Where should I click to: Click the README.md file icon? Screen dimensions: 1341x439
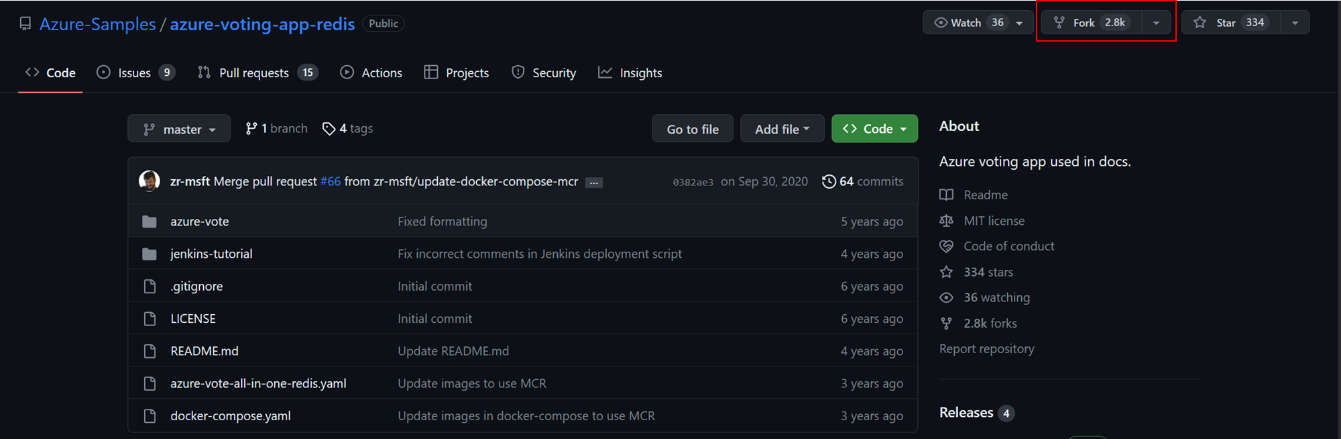(x=150, y=351)
